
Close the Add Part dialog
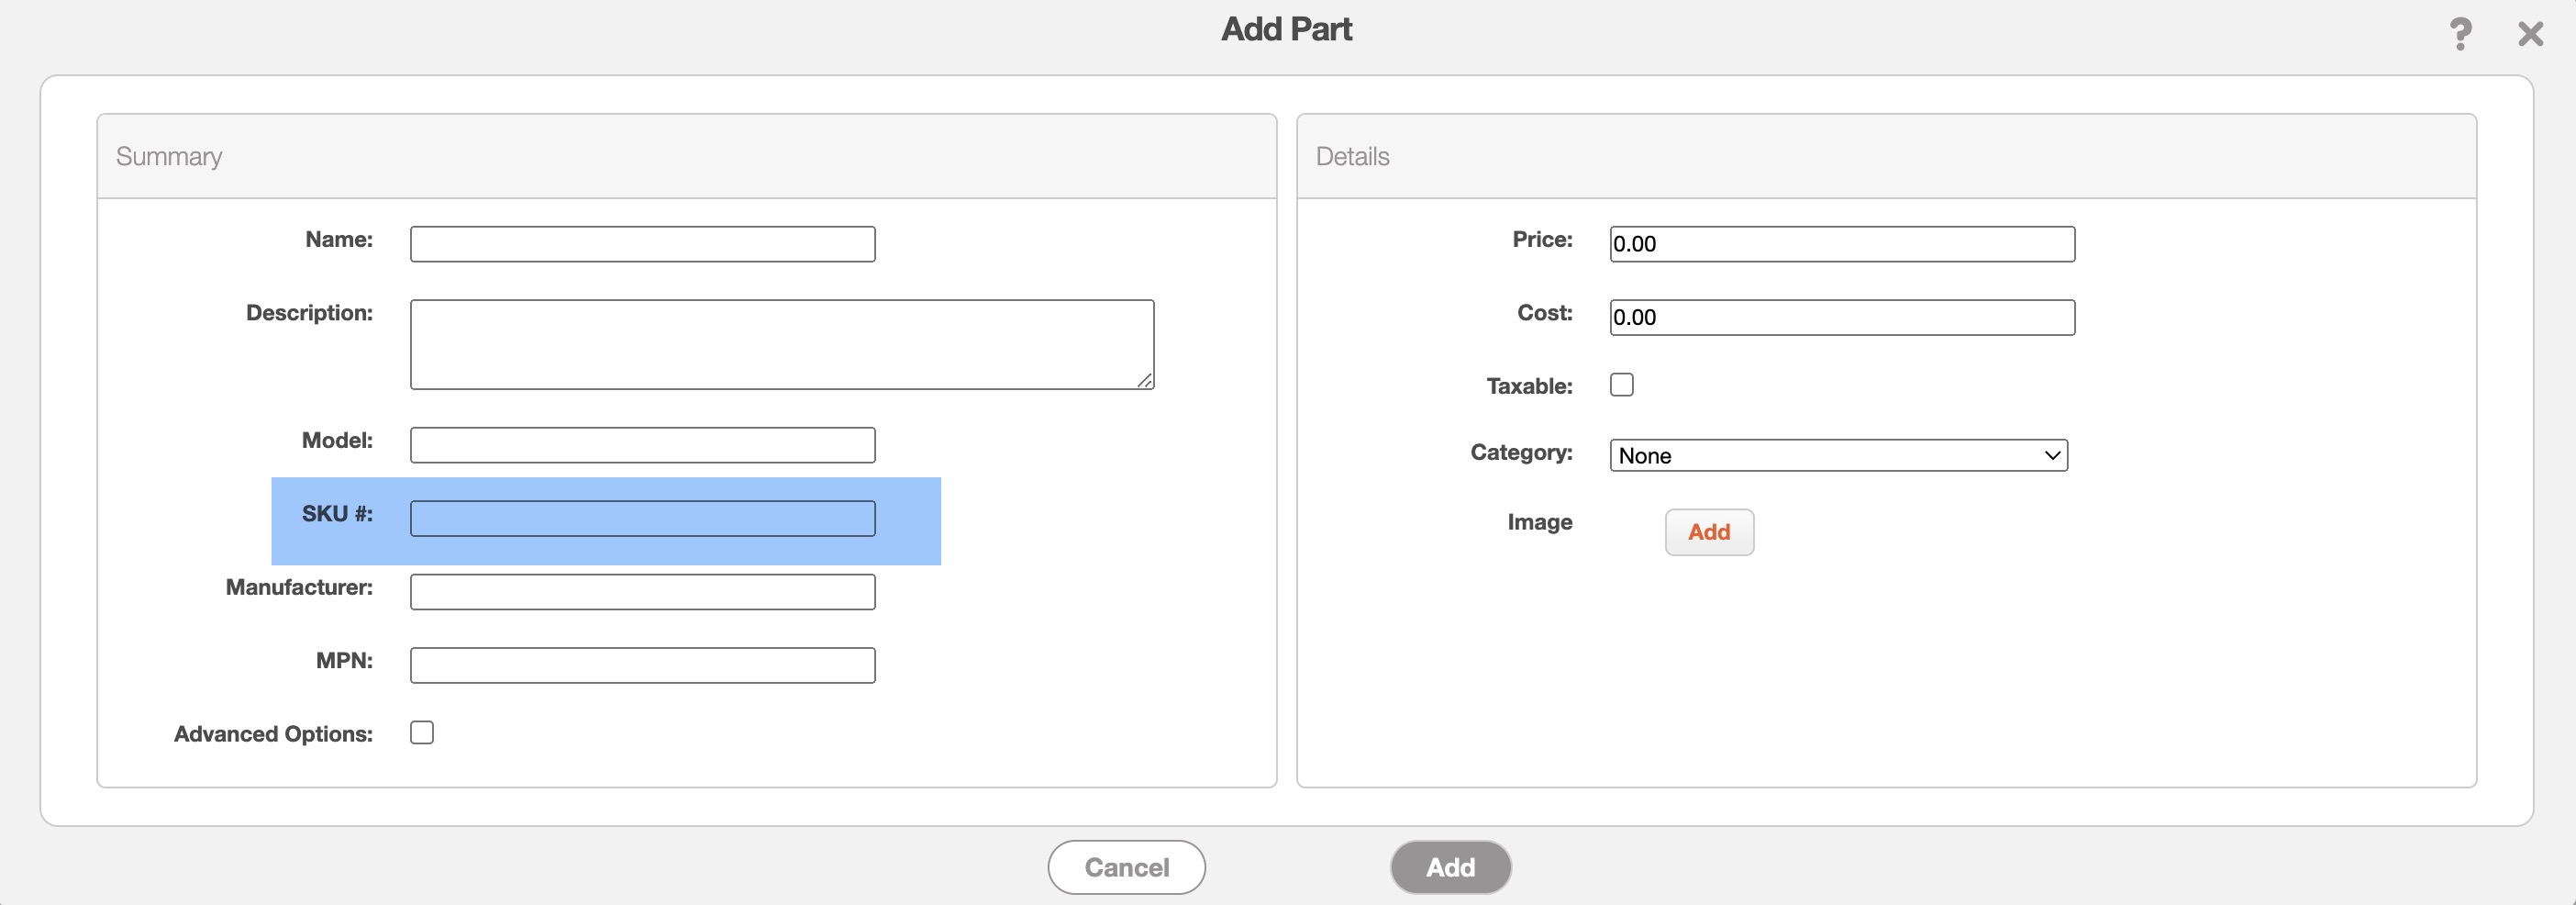coord(2530,34)
